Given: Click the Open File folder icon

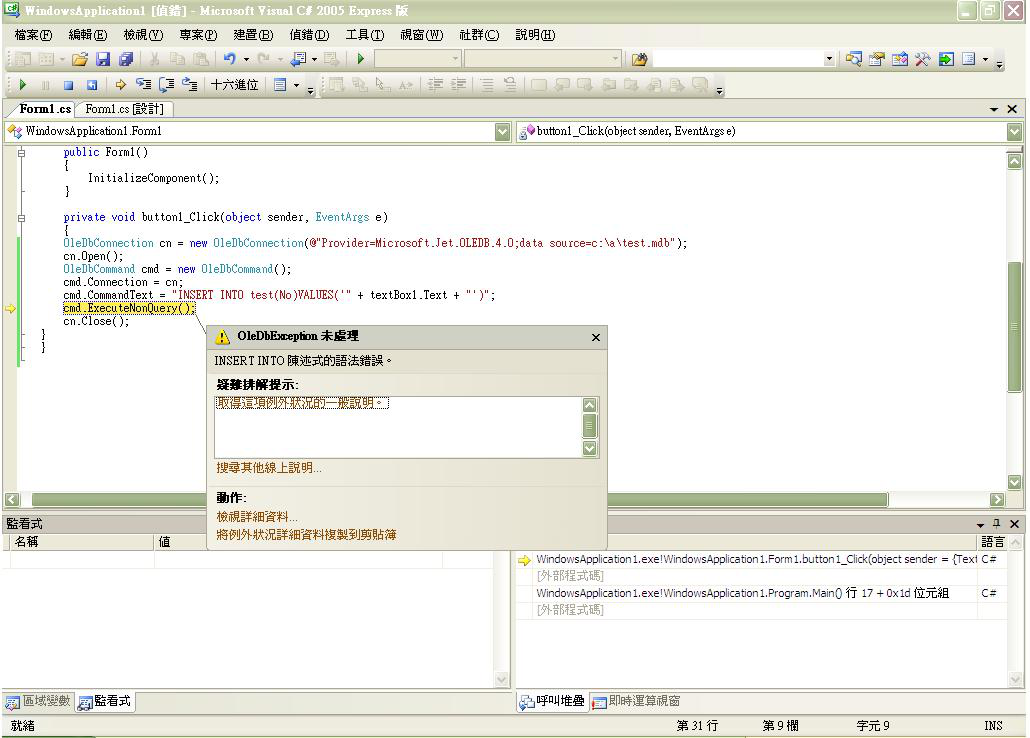Looking at the screenshot, I should tap(79, 60).
